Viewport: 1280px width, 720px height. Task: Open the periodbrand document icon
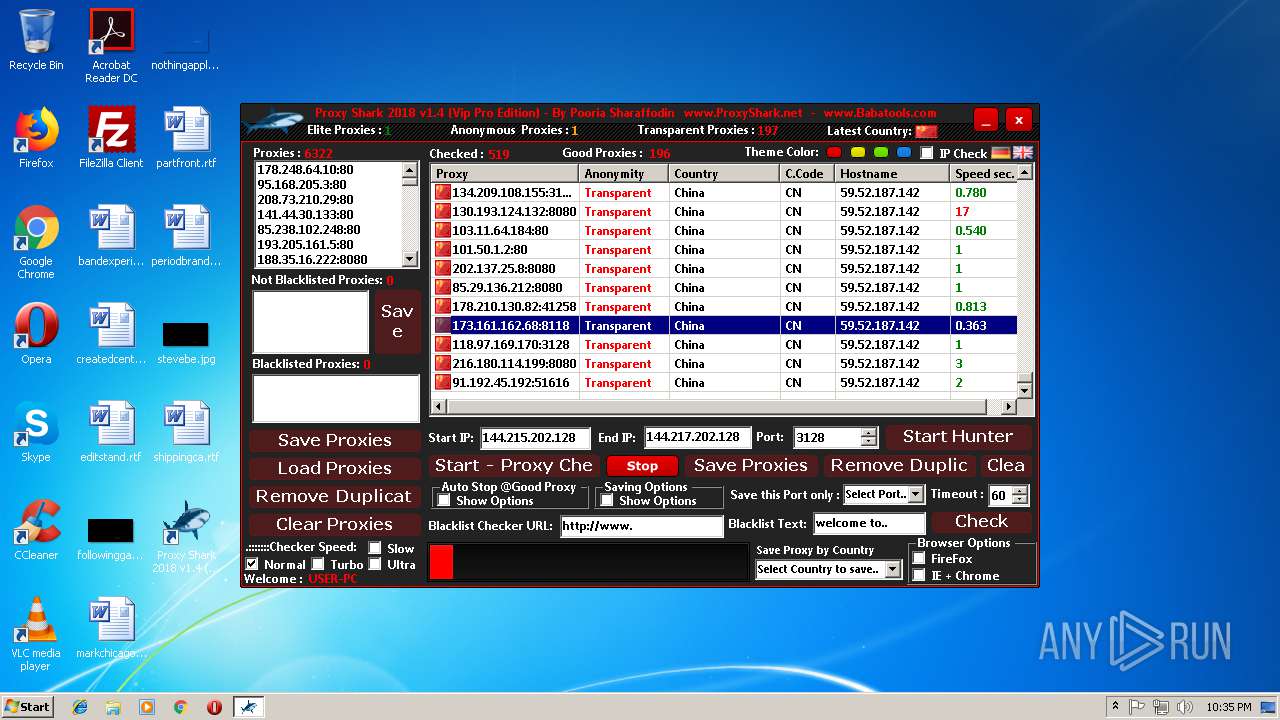(186, 236)
